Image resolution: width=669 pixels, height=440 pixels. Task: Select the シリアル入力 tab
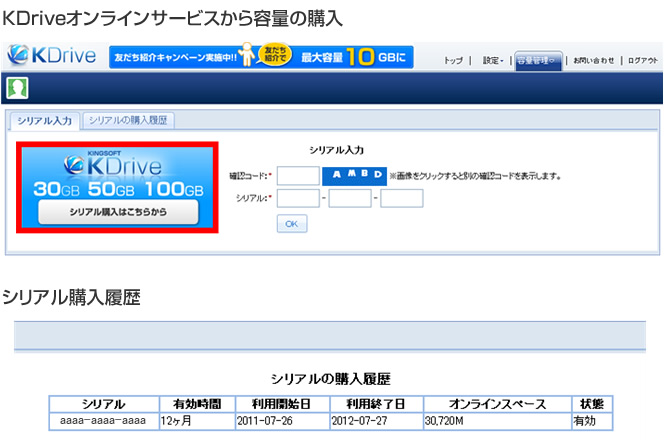[x=44, y=121]
